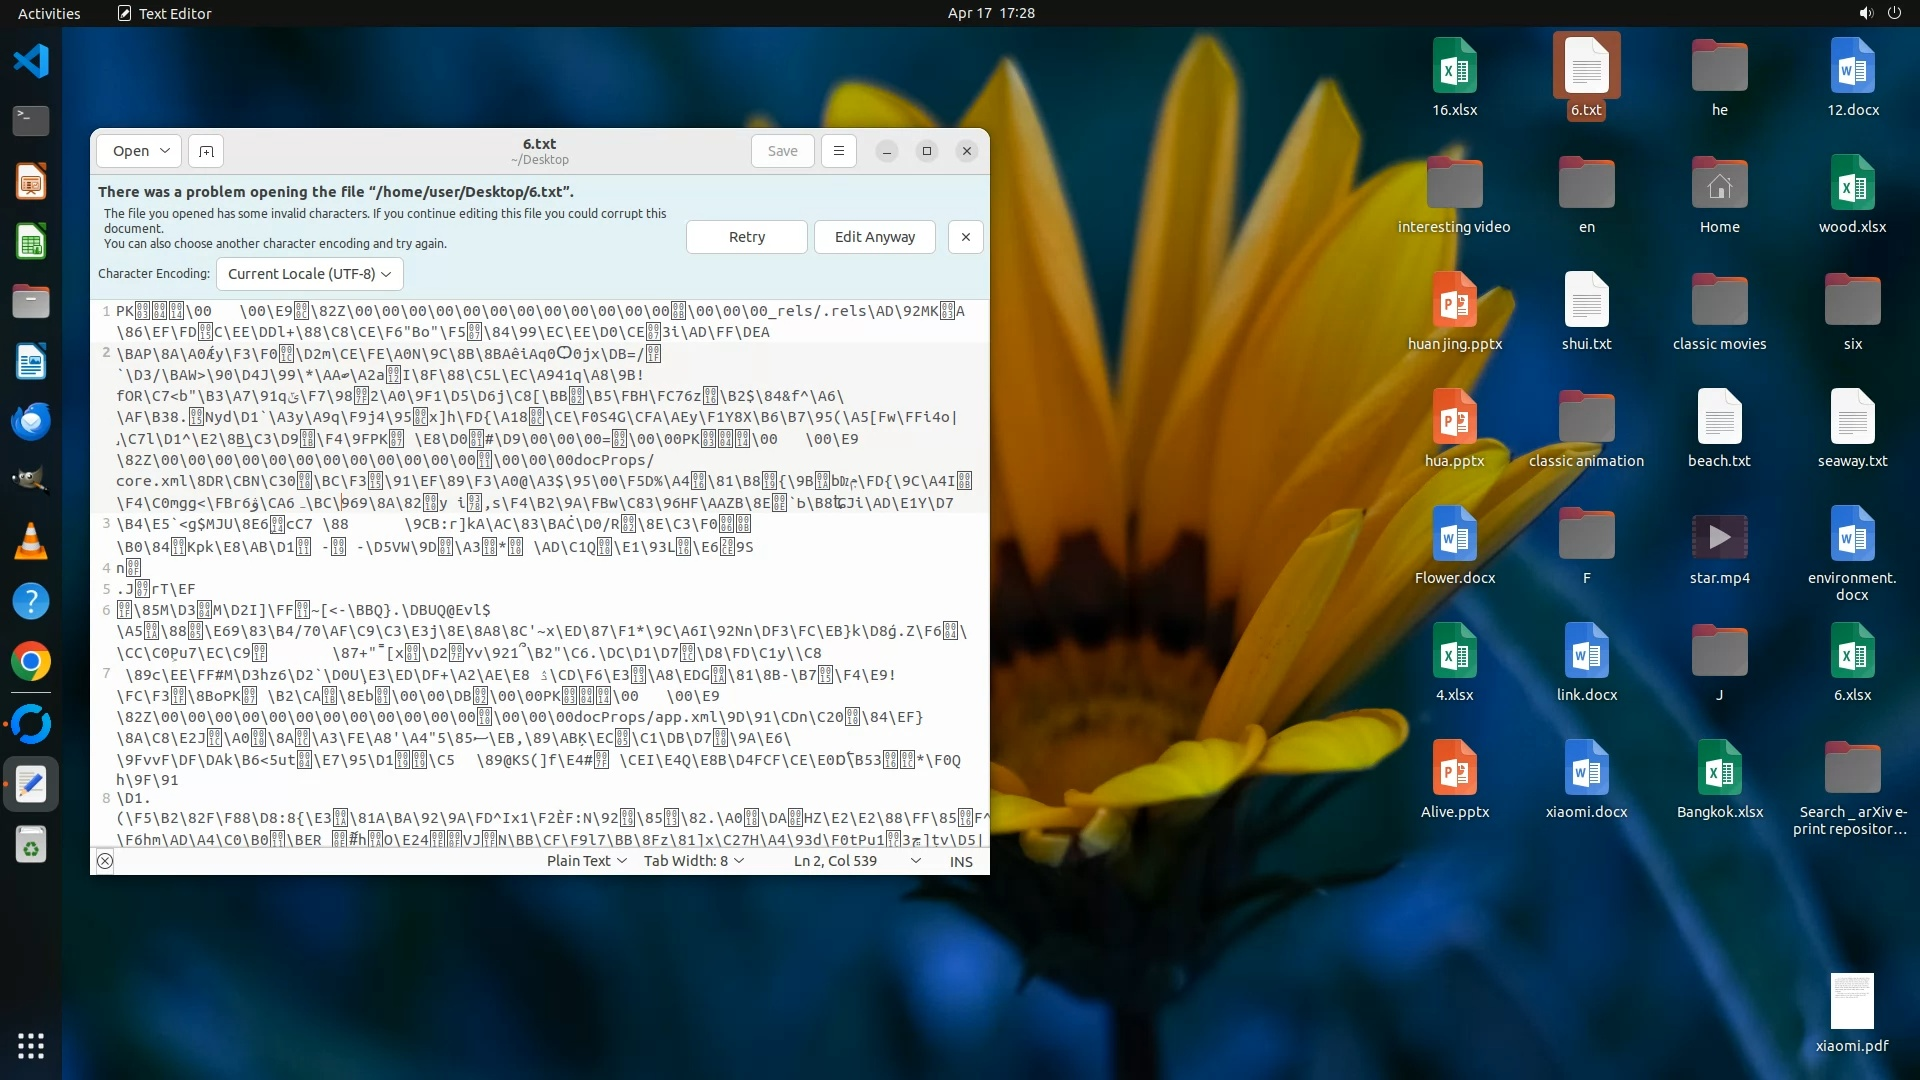This screenshot has height=1080, width=1920.
Task: Open the Trash in the dock
Action: click(x=31, y=847)
